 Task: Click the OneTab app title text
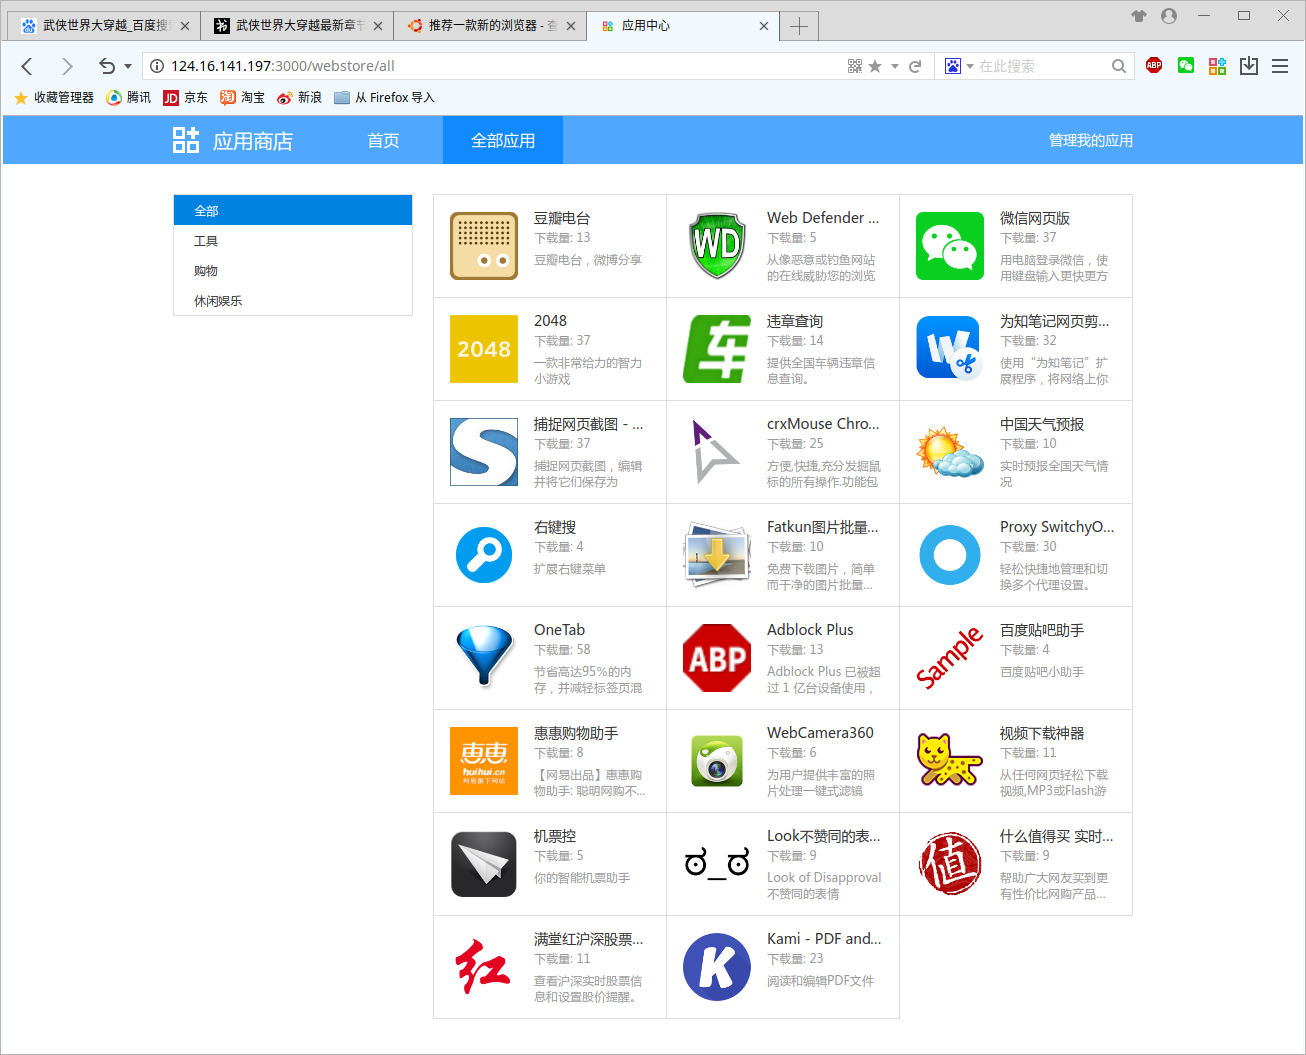[559, 630]
